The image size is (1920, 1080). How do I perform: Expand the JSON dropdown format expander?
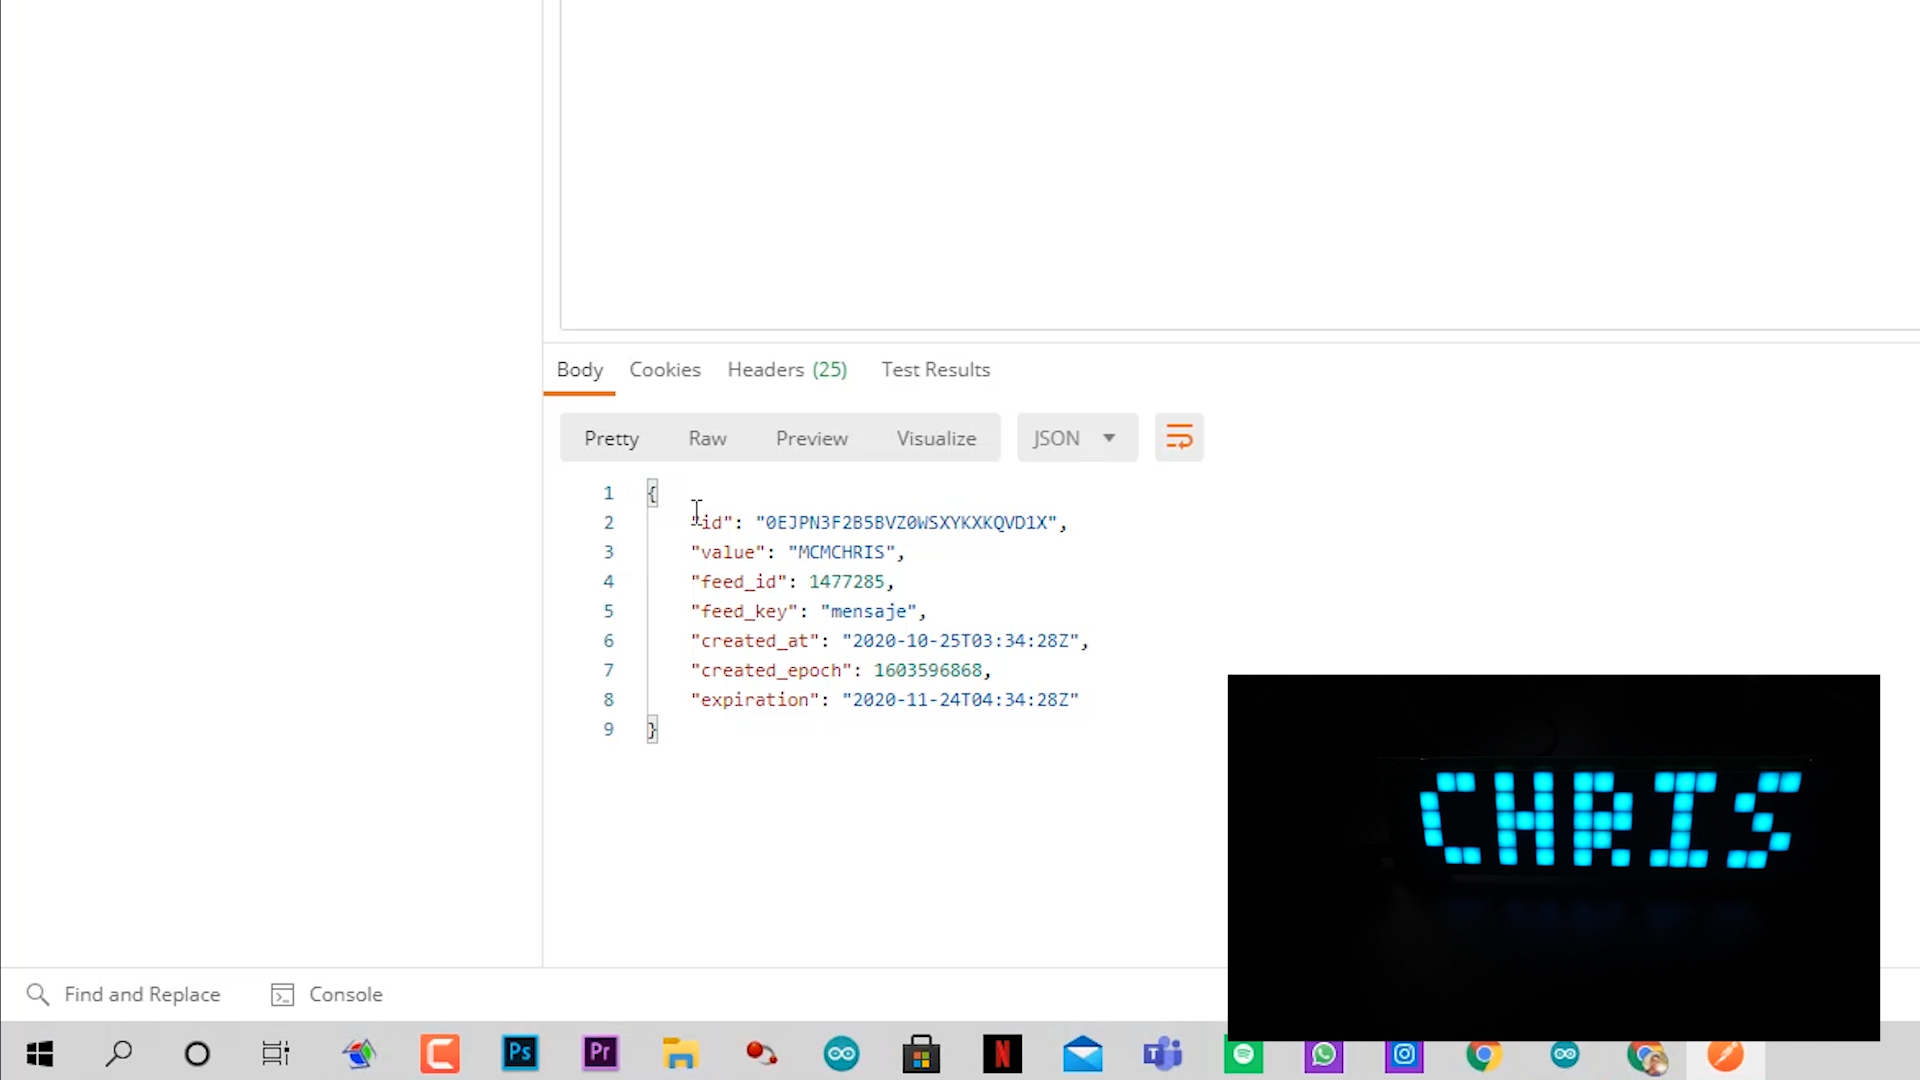[x=1109, y=438]
